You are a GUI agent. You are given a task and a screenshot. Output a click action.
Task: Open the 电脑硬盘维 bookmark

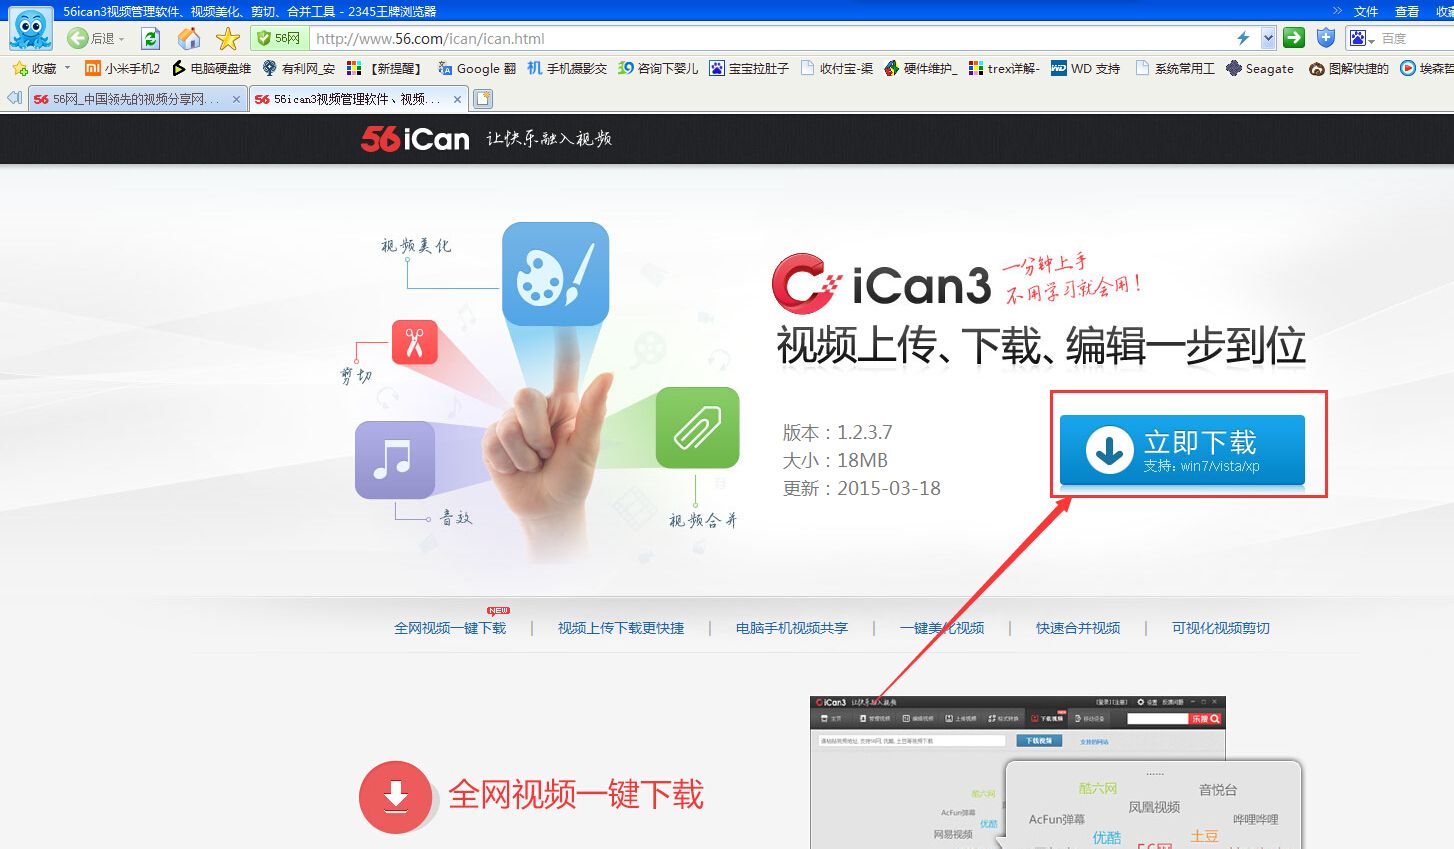[x=211, y=68]
